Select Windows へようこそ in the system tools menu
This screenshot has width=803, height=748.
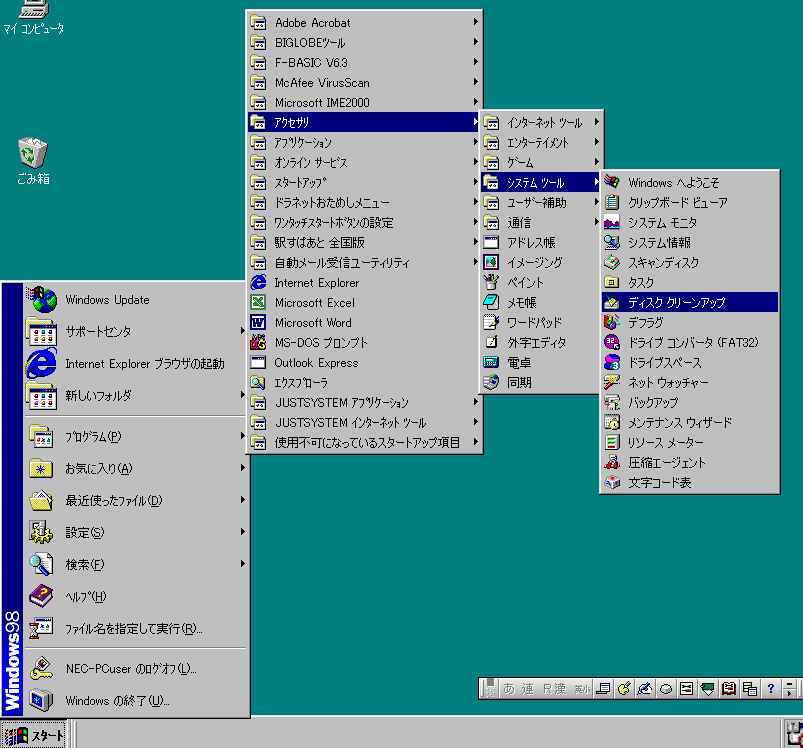(x=690, y=182)
